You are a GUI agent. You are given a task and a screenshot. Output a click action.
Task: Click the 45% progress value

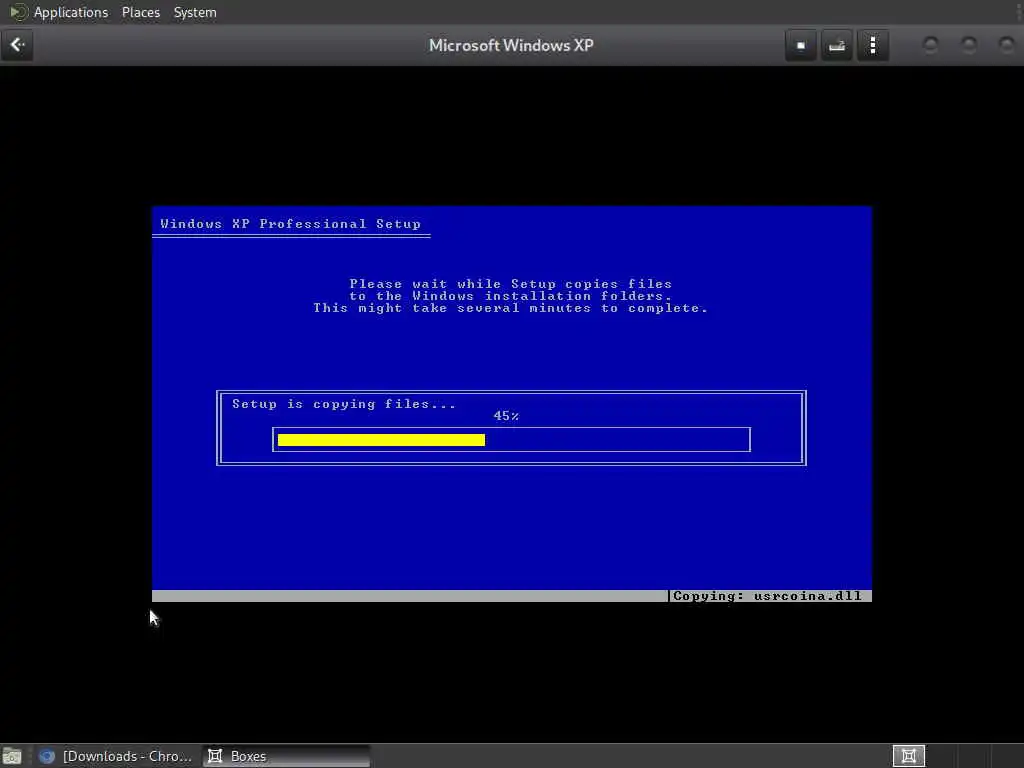click(x=506, y=416)
